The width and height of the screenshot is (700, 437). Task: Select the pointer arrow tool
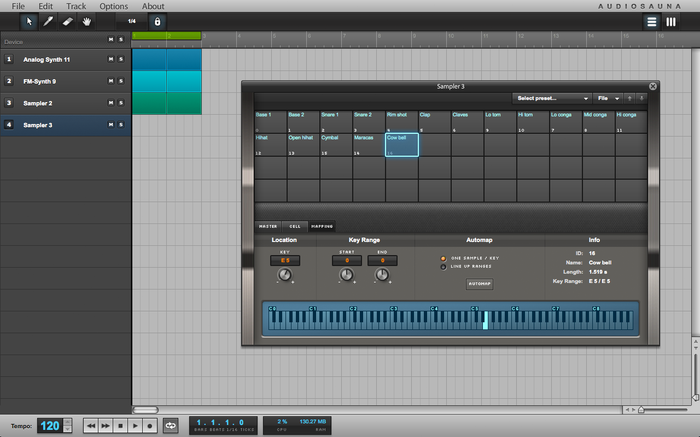(x=28, y=21)
